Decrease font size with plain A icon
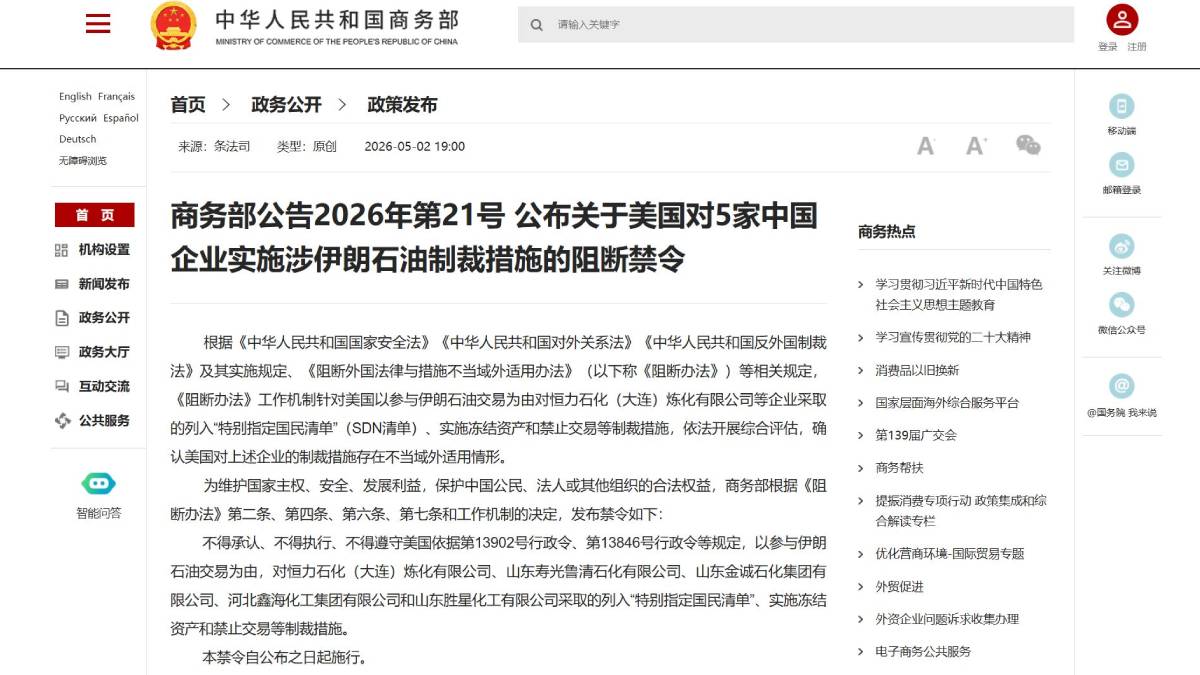The width and height of the screenshot is (1200, 675). tap(925, 146)
